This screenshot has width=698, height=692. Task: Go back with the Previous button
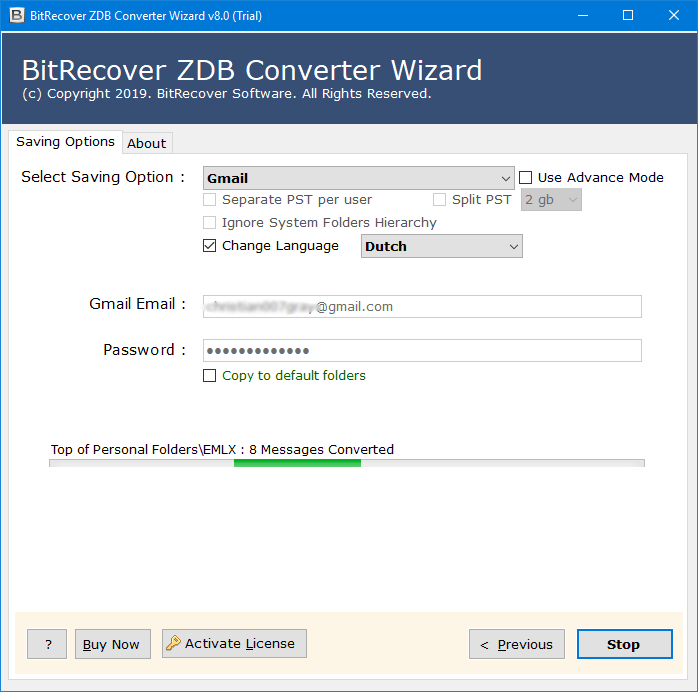pyautogui.click(x=516, y=643)
